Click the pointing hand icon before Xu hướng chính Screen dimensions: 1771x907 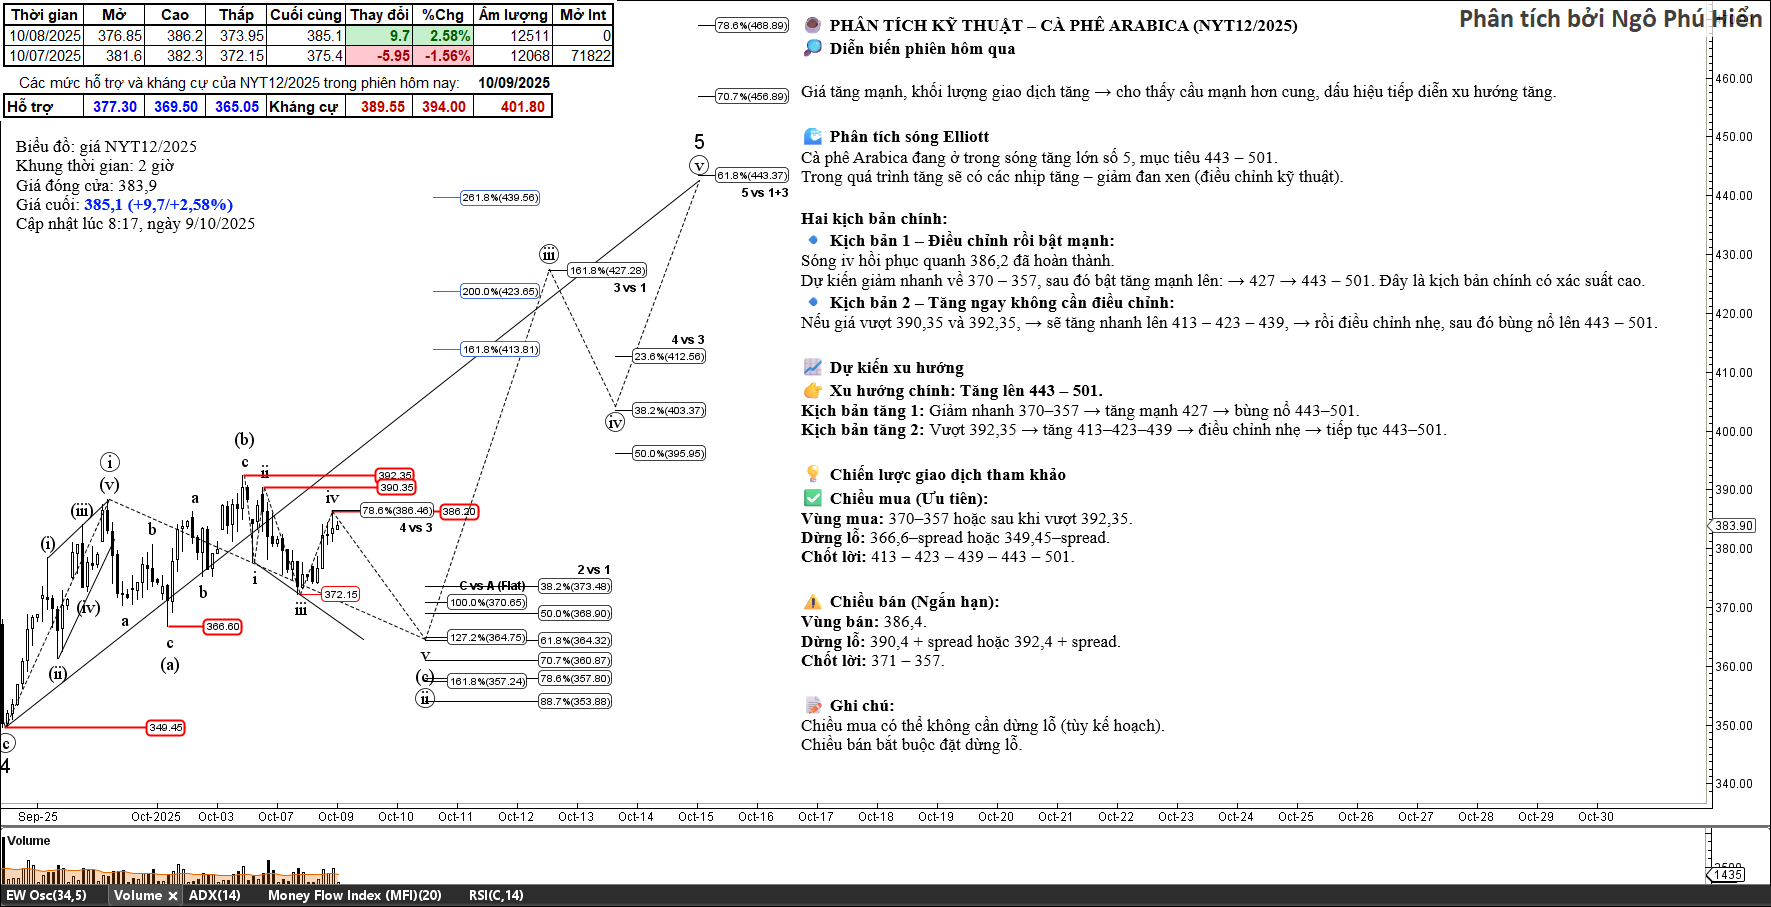click(812, 391)
